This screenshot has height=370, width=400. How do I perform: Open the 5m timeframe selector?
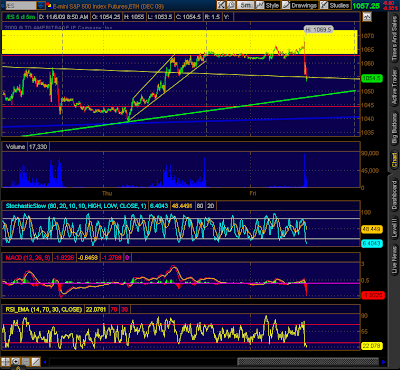(245, 5)
